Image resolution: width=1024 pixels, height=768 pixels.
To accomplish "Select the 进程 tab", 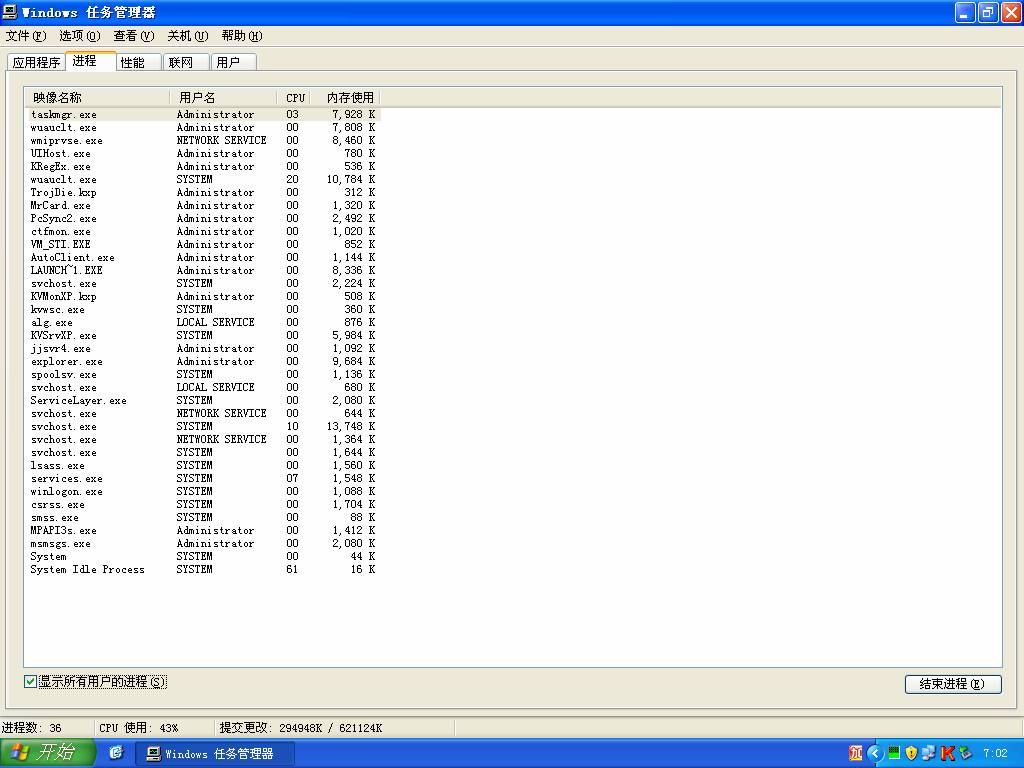I will 91,61.
